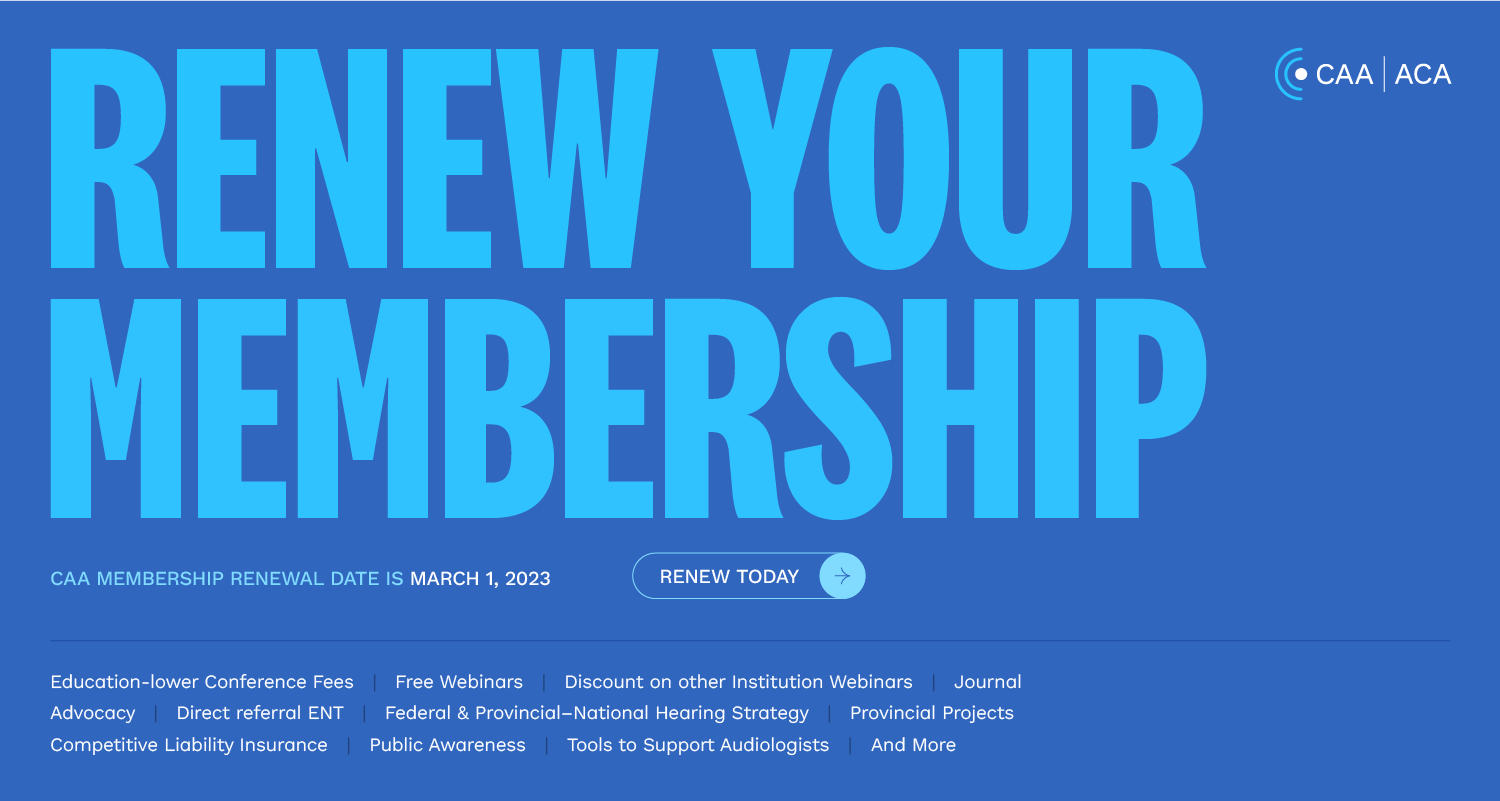Click the Public Awareness item
Screen dimensions: 1500x801
447,745
